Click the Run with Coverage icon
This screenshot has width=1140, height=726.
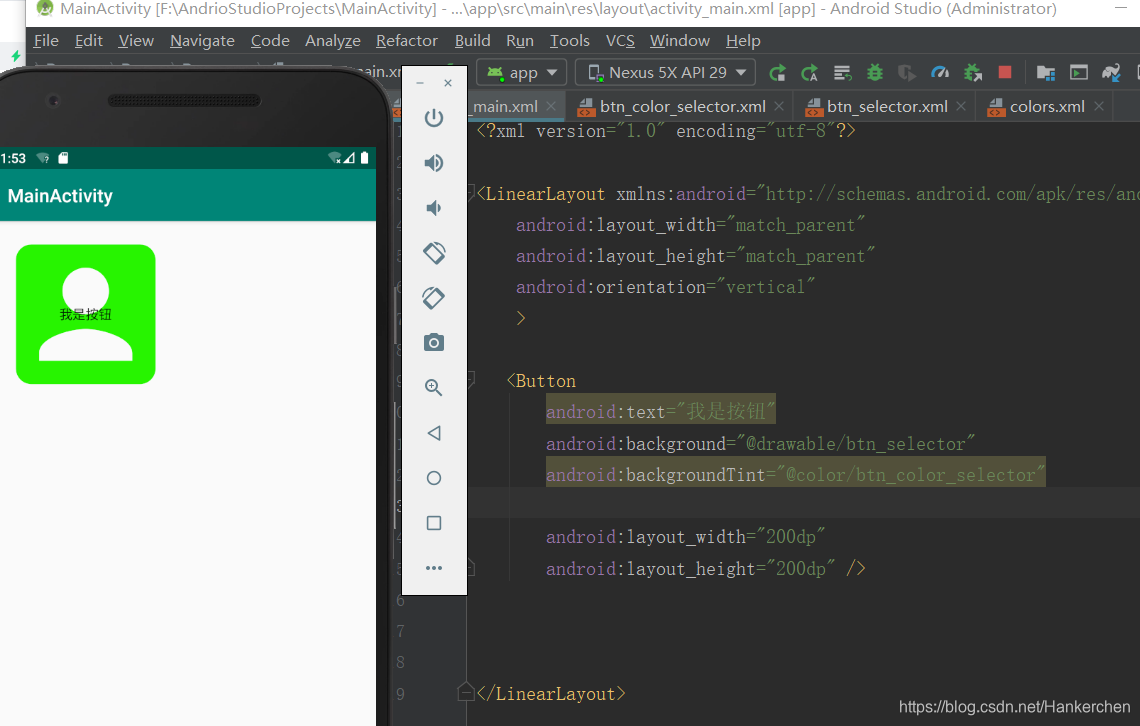907,73
